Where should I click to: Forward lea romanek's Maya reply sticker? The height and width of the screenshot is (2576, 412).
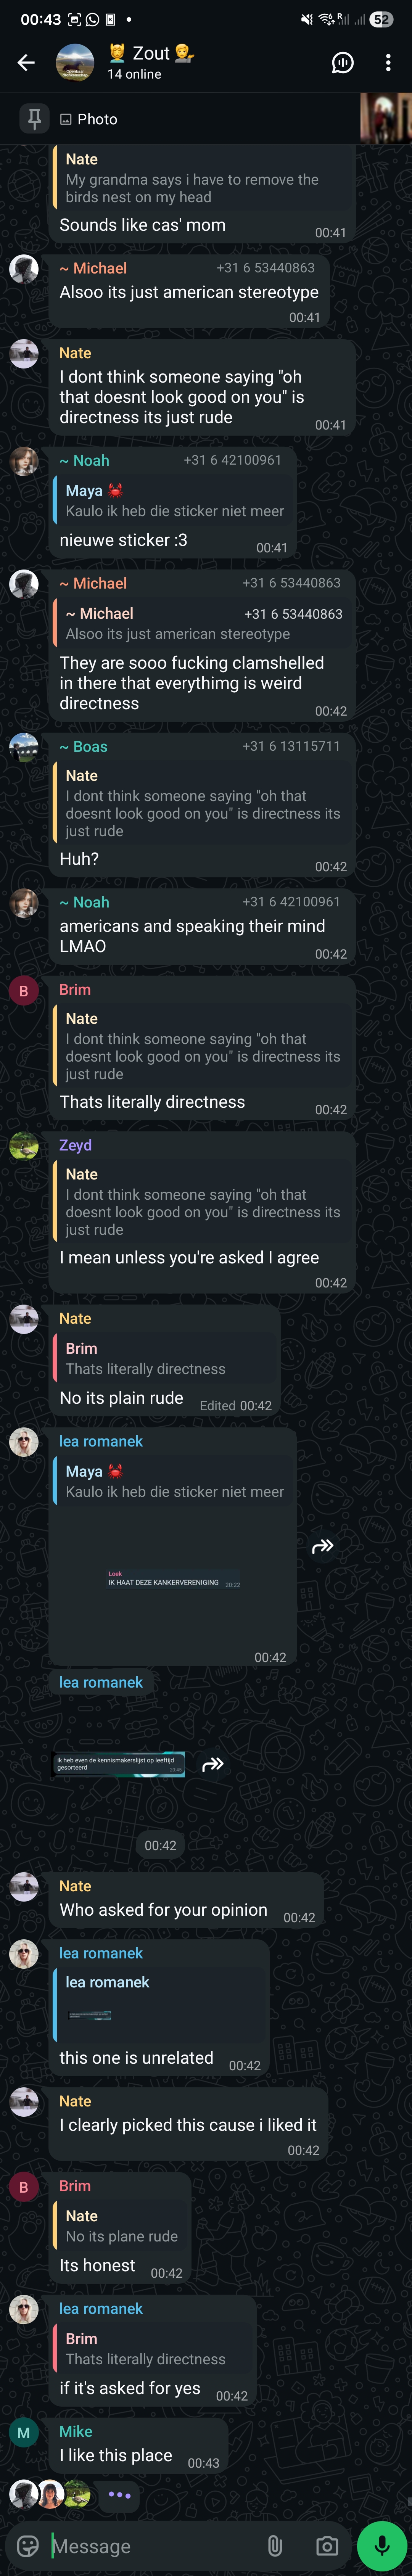tap(322, 1547)
